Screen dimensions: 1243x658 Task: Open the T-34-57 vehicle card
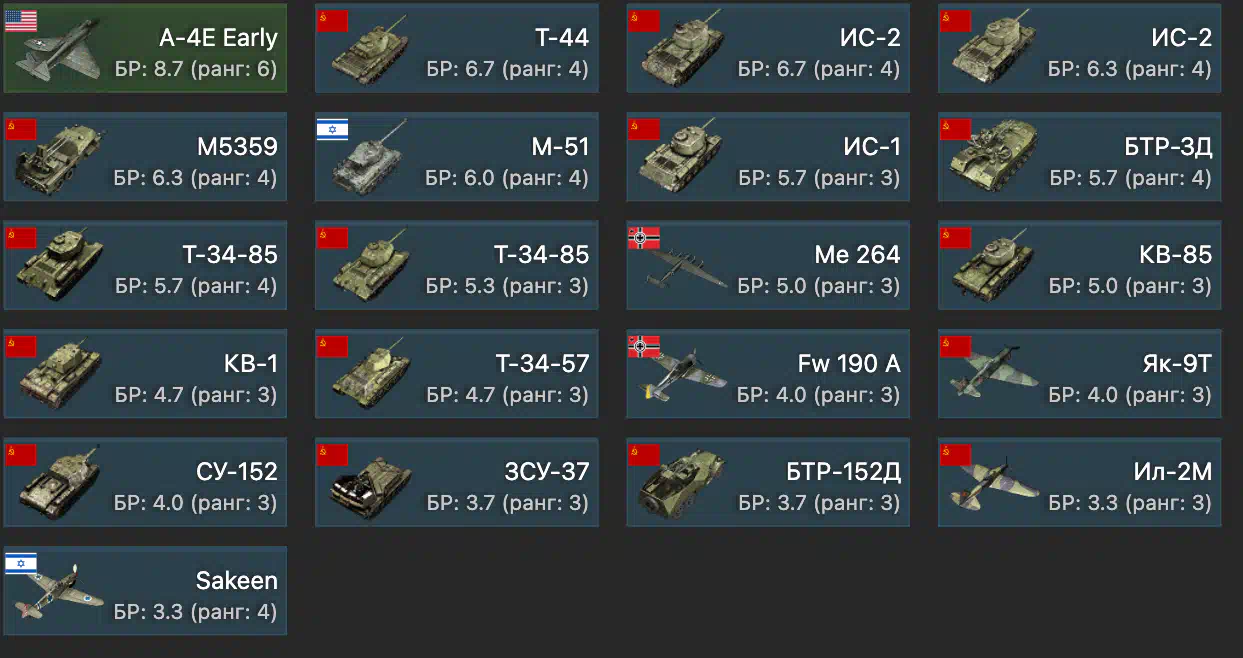click(x=457, y=373)
